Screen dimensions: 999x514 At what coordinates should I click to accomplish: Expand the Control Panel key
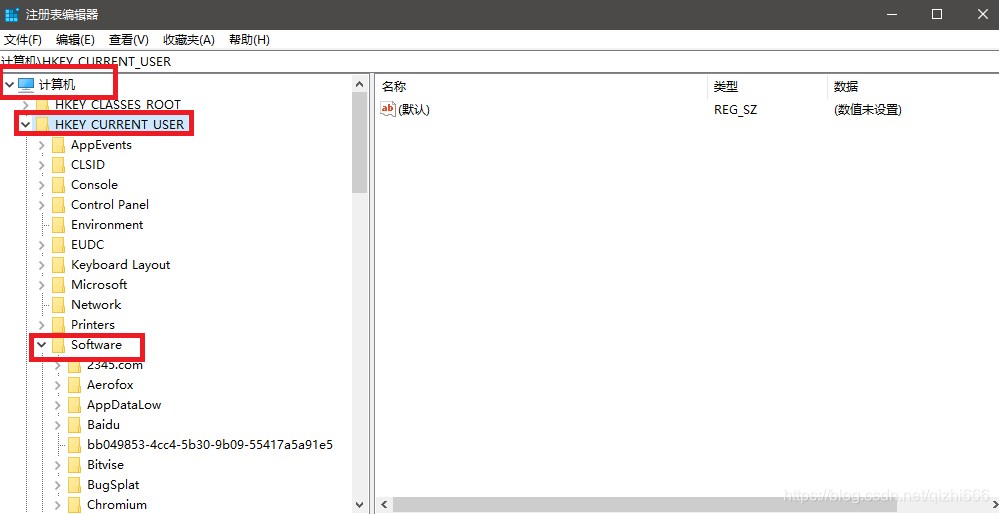(x=42, y=205)
